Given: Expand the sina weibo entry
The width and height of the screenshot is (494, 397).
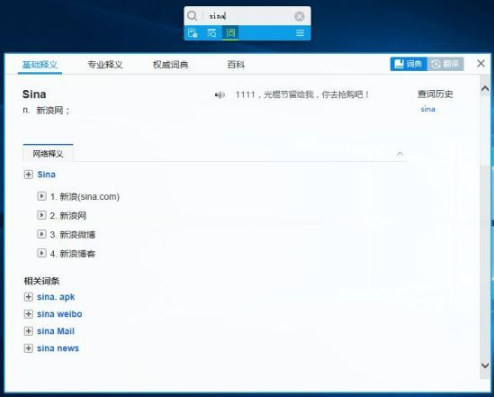Looking at the screenshot, I should (x=28, y=314).
